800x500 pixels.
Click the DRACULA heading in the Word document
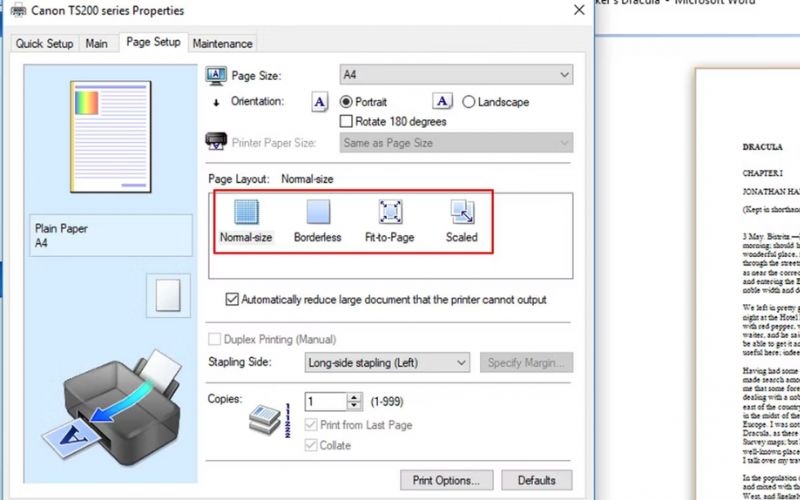point(762,147)
